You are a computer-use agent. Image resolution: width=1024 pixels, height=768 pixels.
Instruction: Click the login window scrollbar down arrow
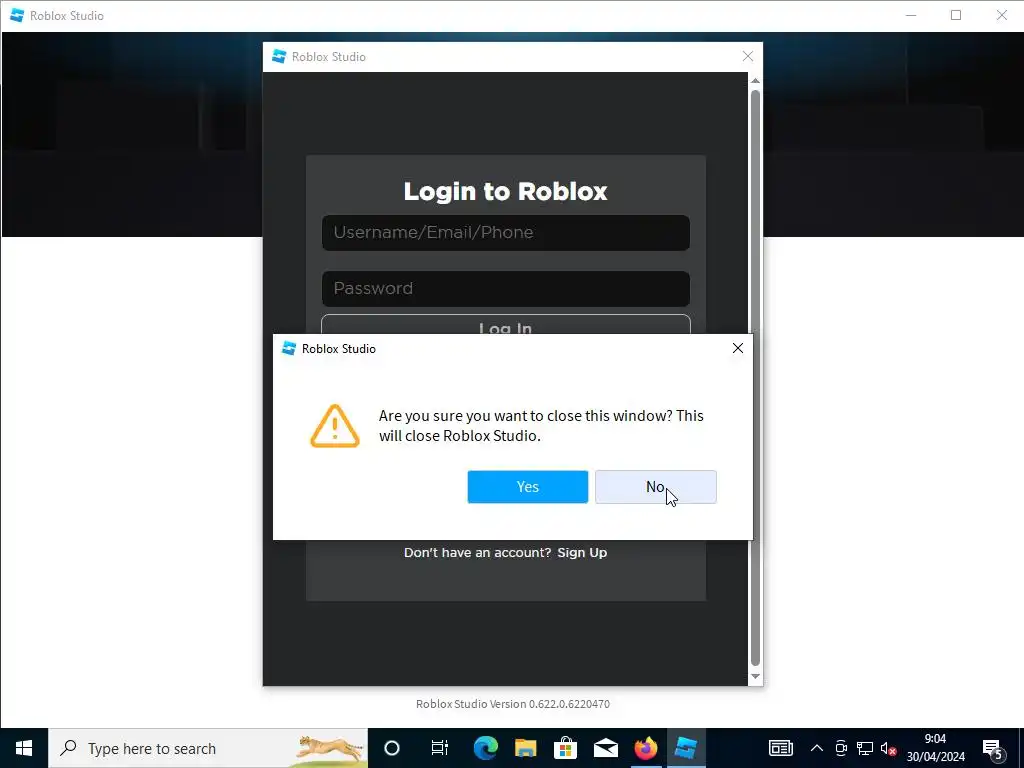(755, 677)
